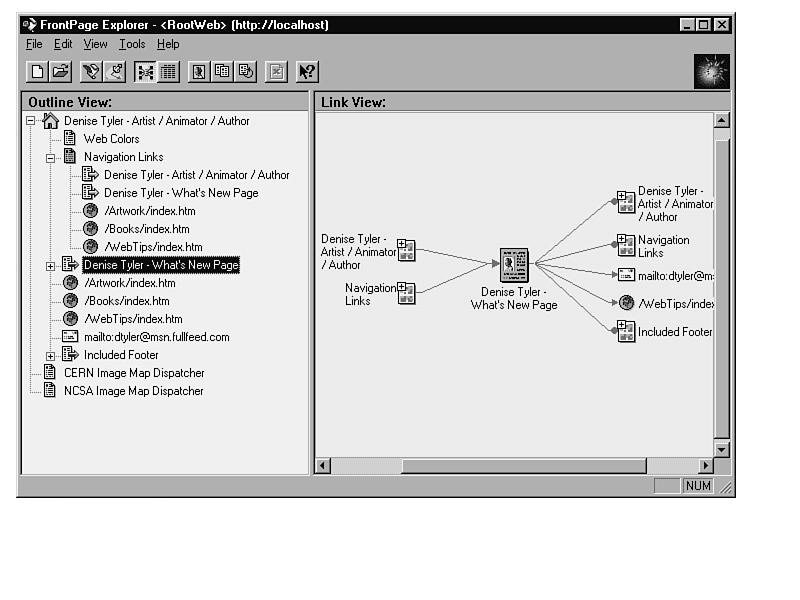800x600 pixels.
Task: Click the center What's New Page icon in Link View
Action: [514, 265]
